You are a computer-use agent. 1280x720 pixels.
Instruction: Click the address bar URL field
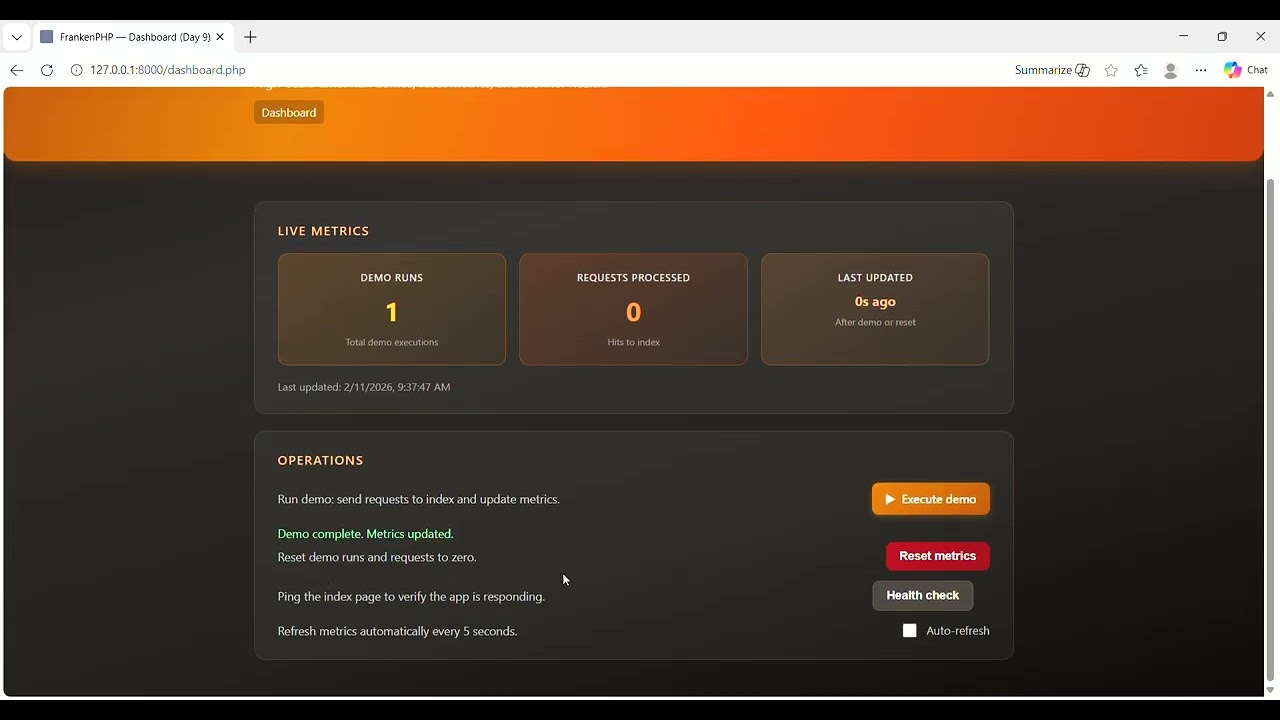point(530,70)
